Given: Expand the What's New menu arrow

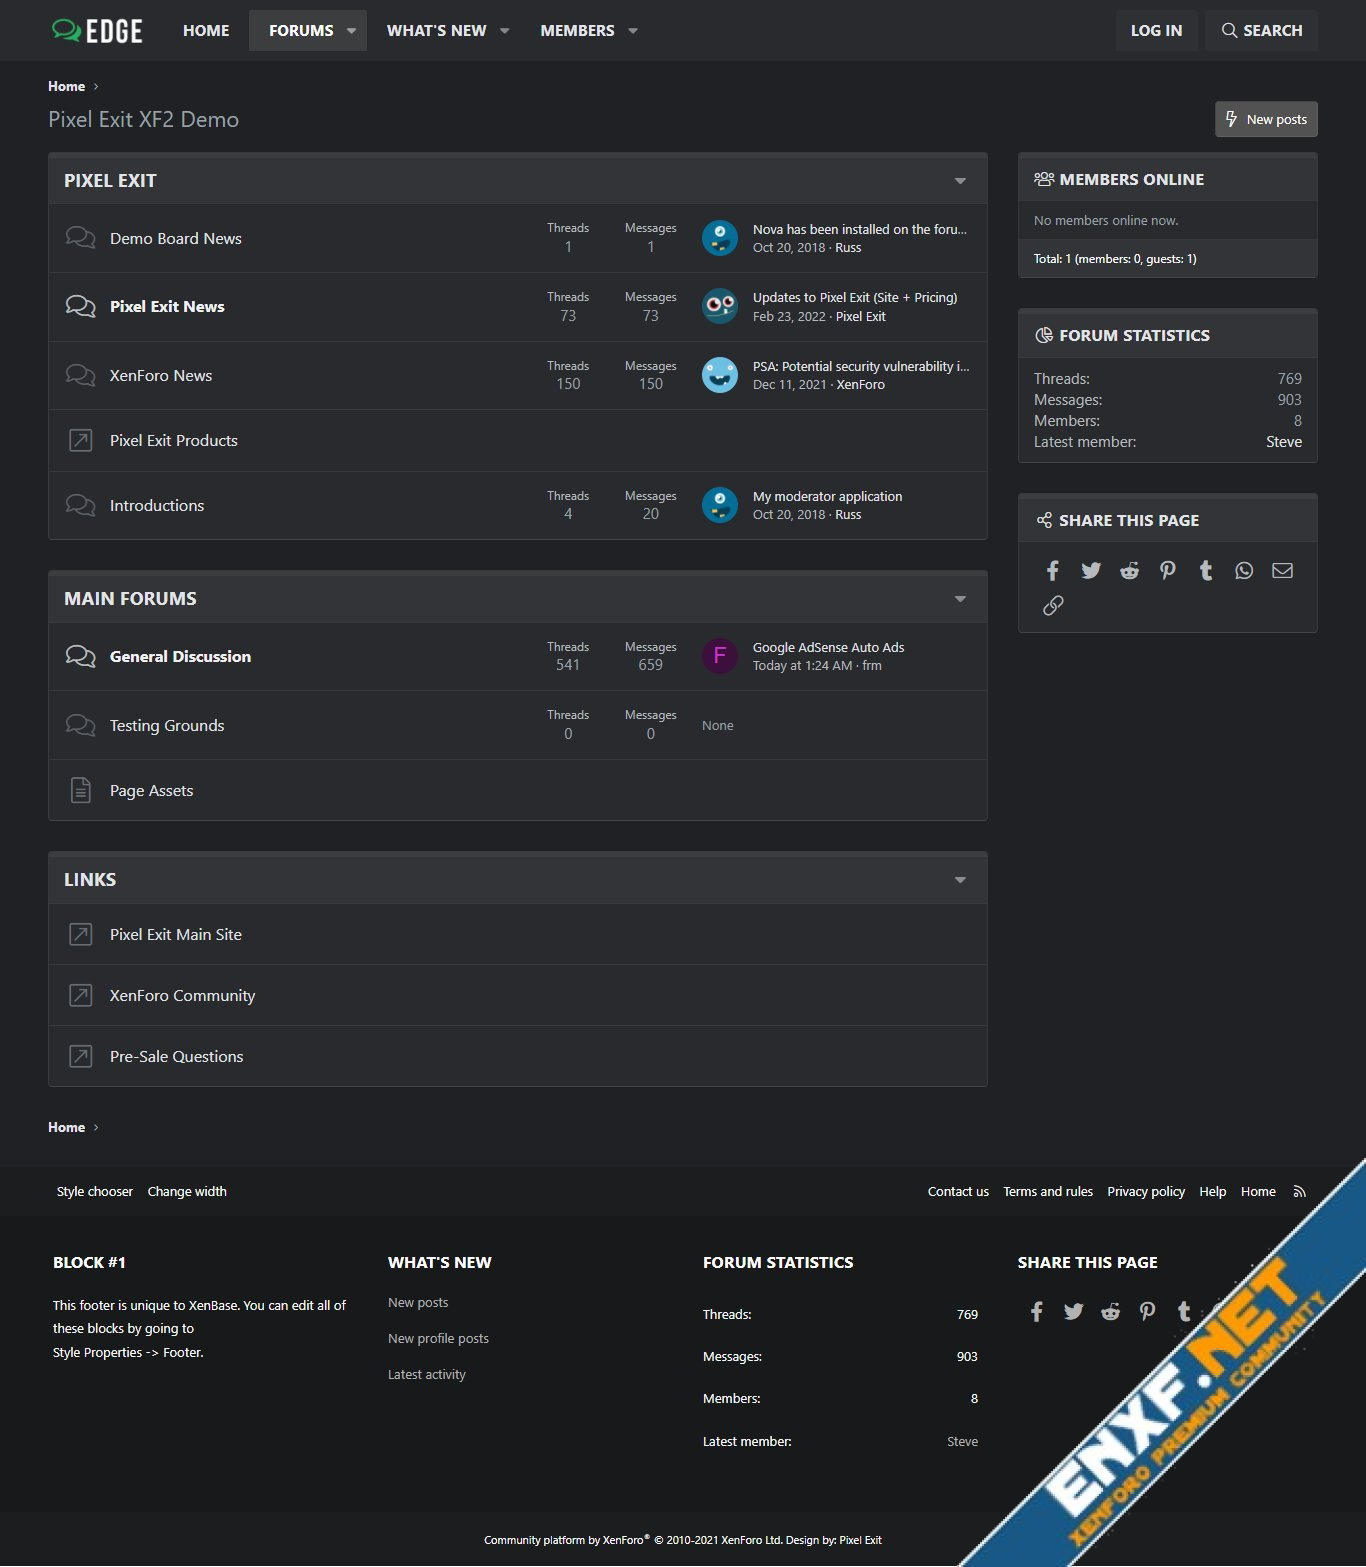Looking at the screenshot, I should pos(504,31).
